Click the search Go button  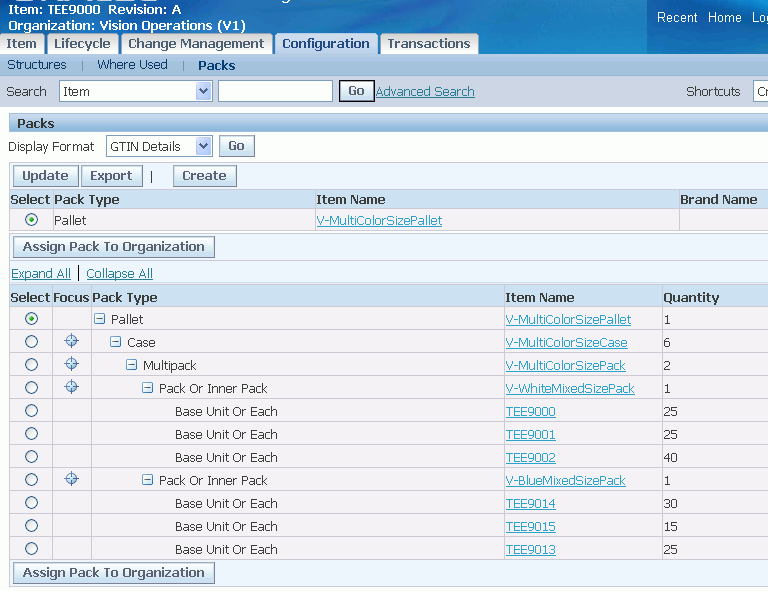(x=357, y=91)
